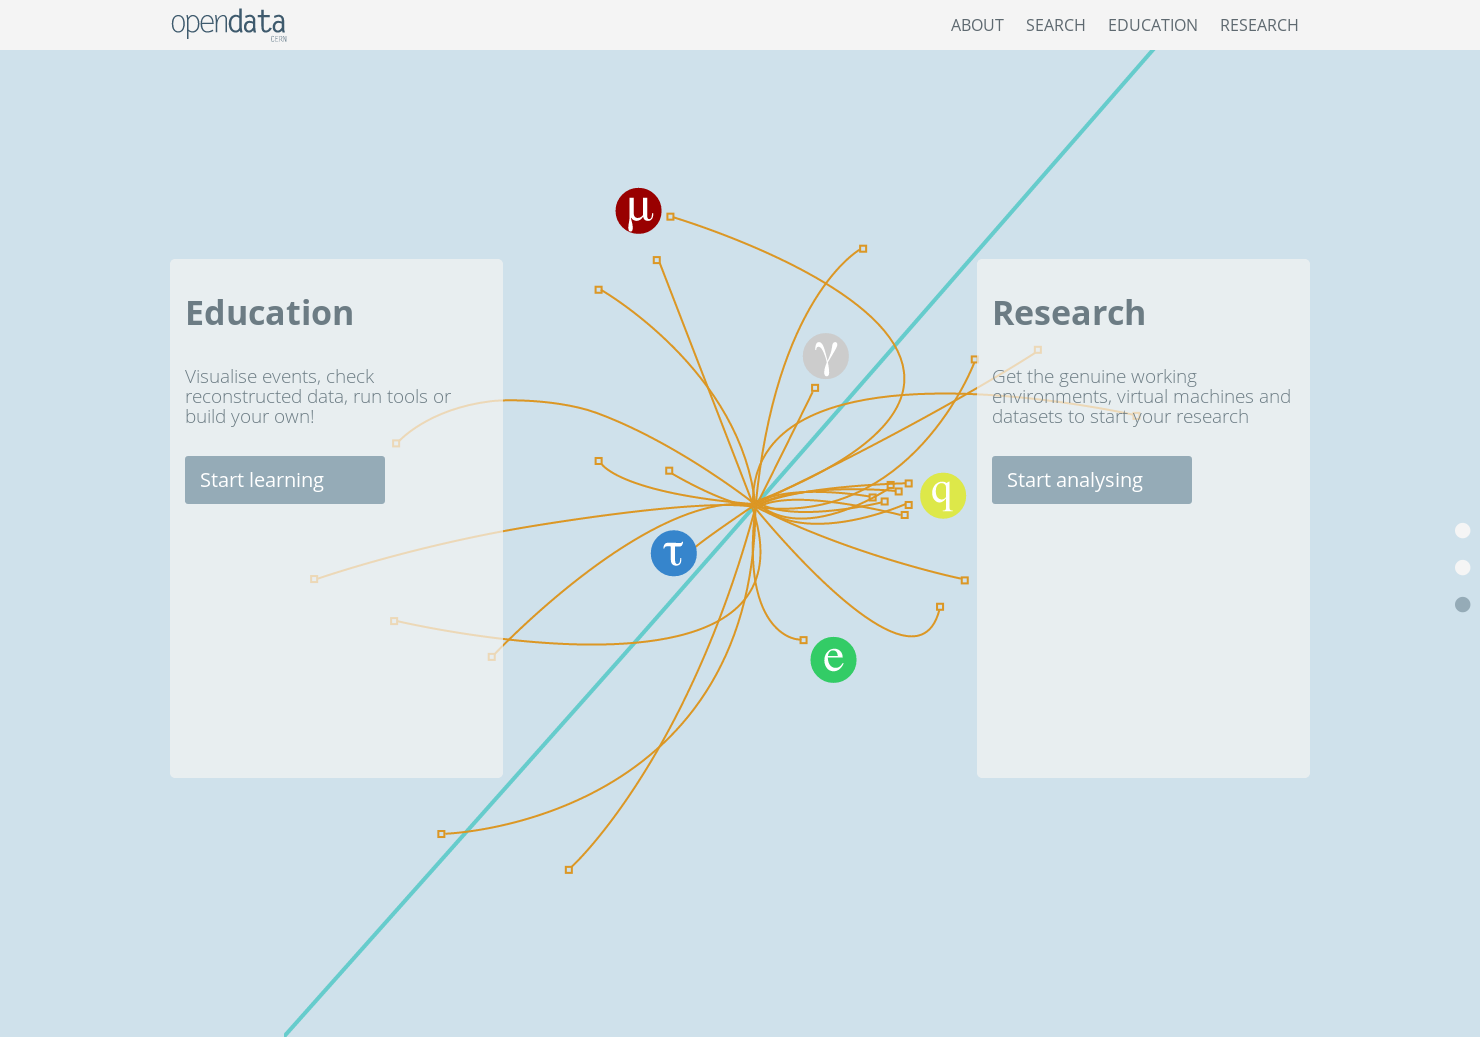Click the Start analysing button
1480x1037 pixels.
tap(1091, 480)
